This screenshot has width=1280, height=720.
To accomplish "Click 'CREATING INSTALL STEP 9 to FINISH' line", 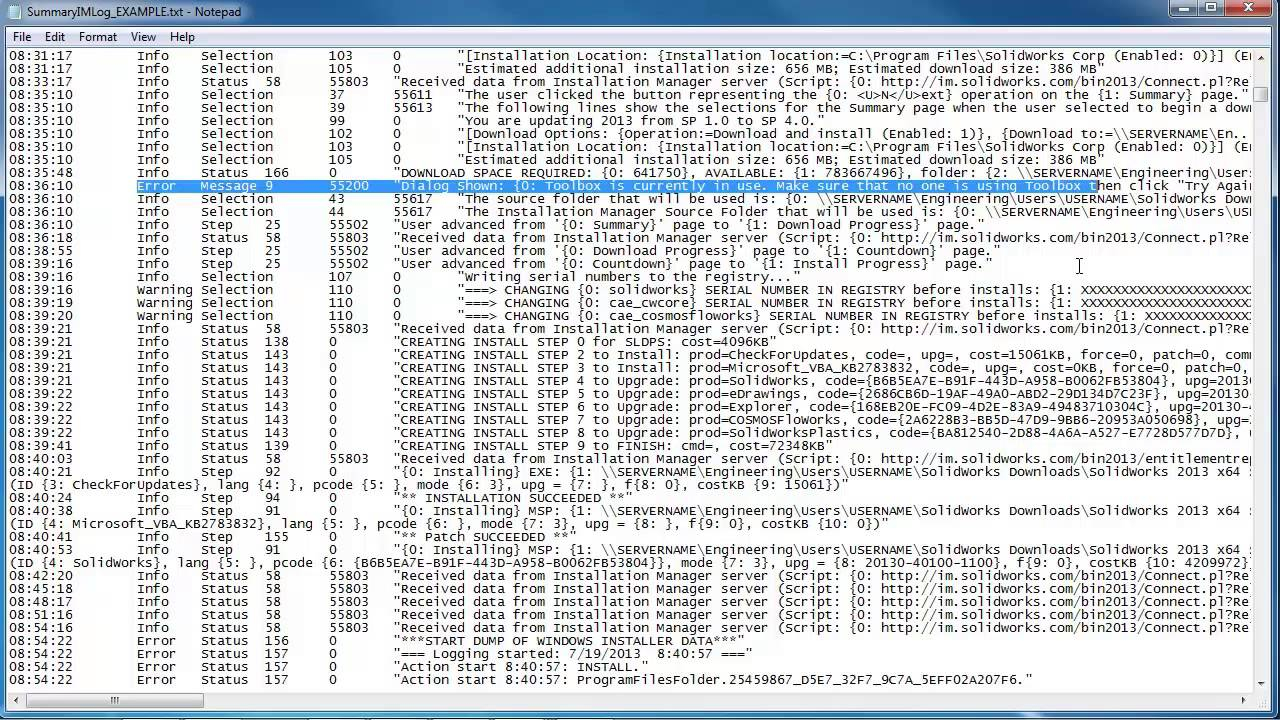I will tap(613, 446).
